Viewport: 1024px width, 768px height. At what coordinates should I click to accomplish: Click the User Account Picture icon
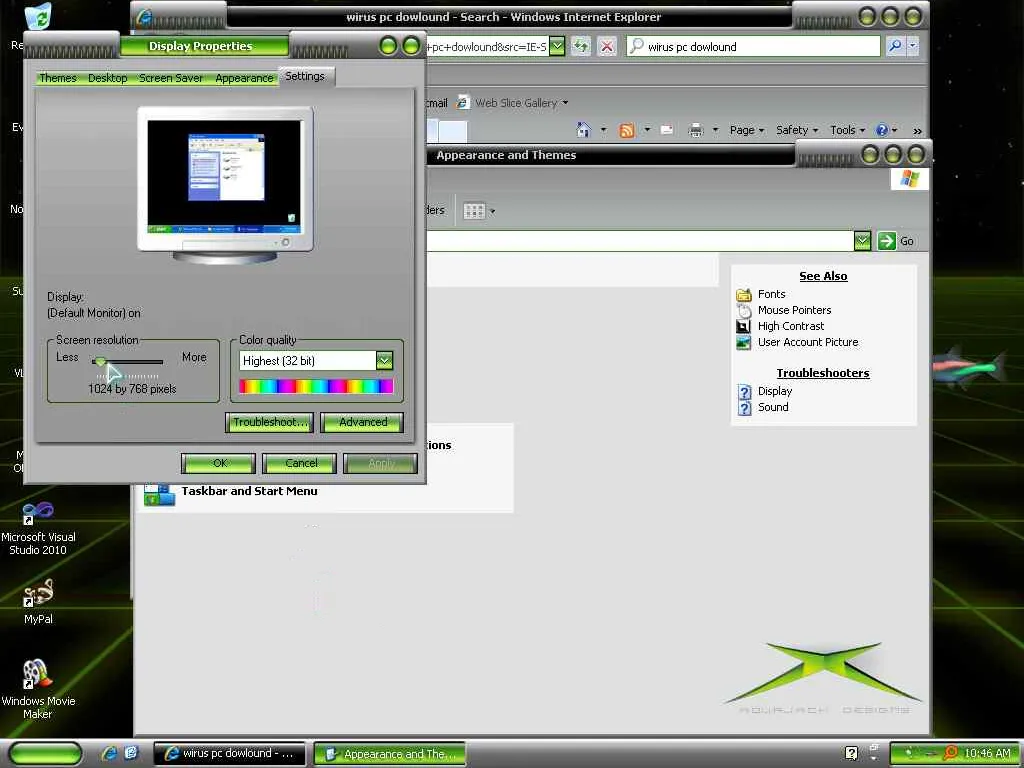(744, 342)
